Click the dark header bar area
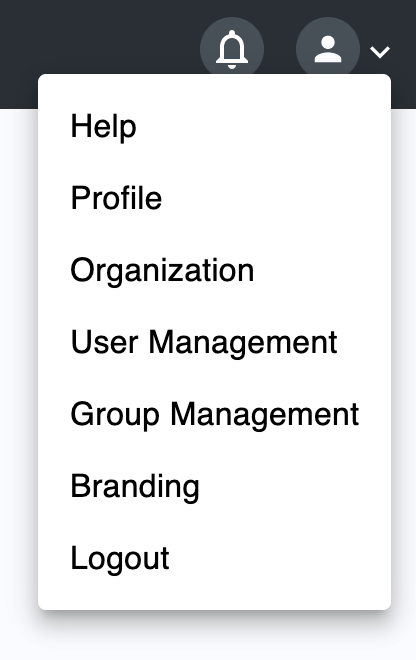This screenshot has width=416, height=660. (101, 36)
